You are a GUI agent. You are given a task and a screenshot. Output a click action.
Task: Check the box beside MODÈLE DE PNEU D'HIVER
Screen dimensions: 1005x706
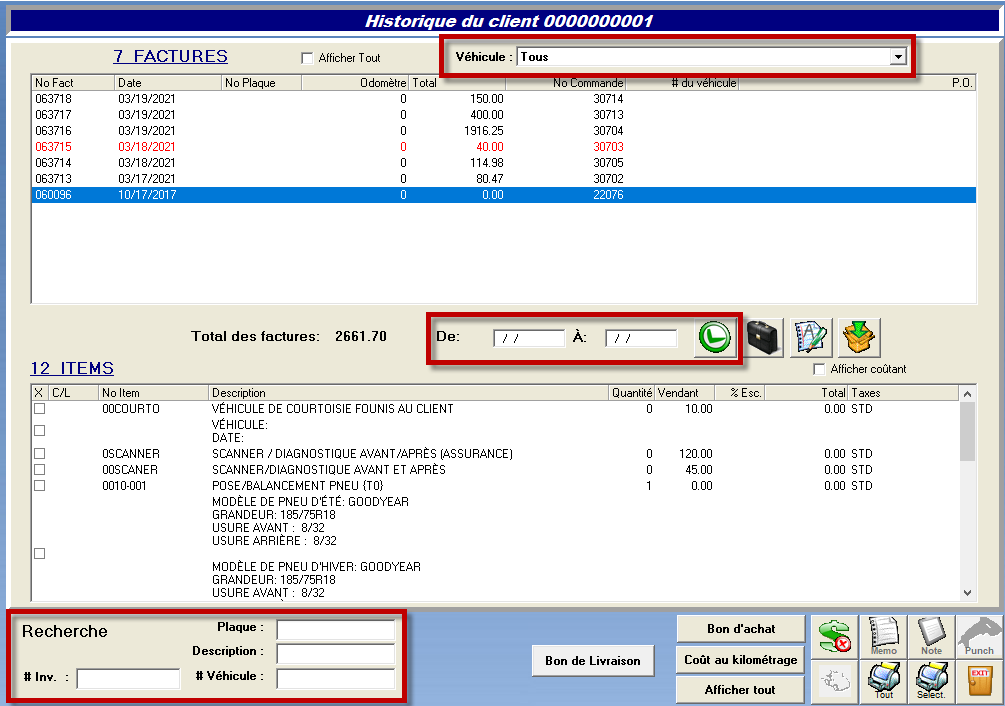coord(40,554)
